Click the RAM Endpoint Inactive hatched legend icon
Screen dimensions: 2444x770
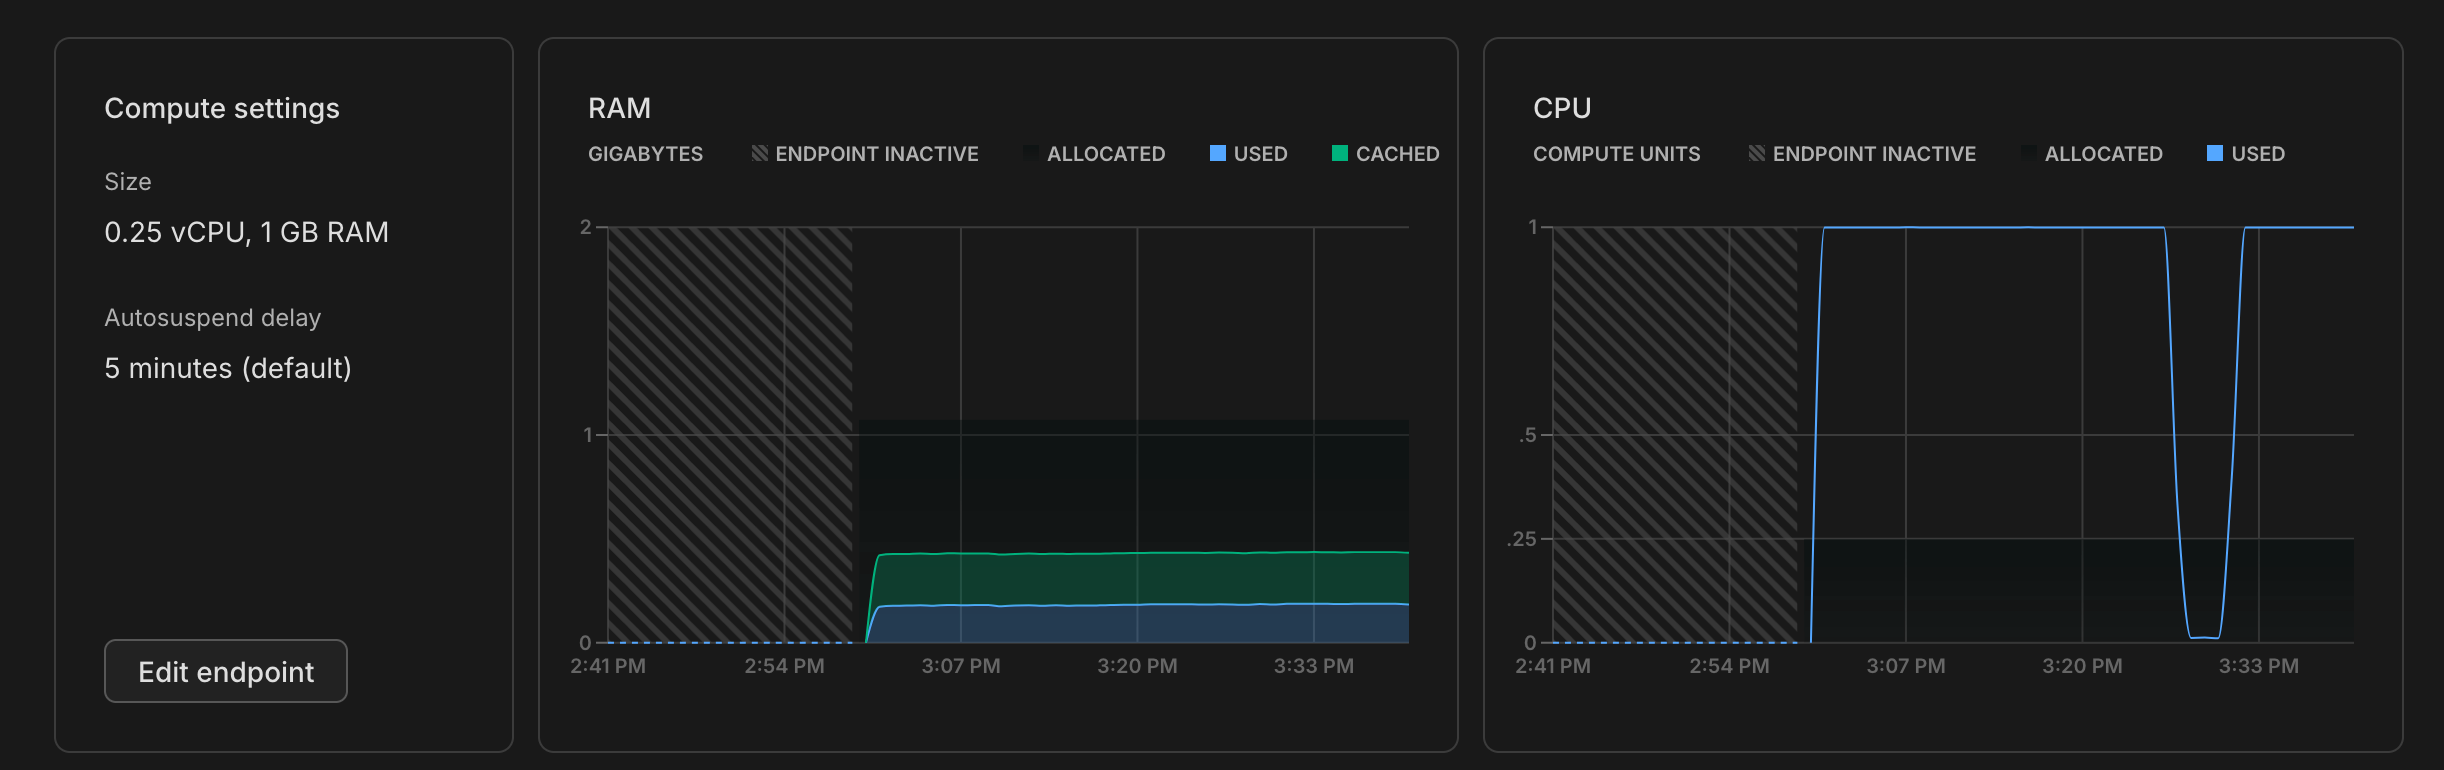[x=760, y=153]
